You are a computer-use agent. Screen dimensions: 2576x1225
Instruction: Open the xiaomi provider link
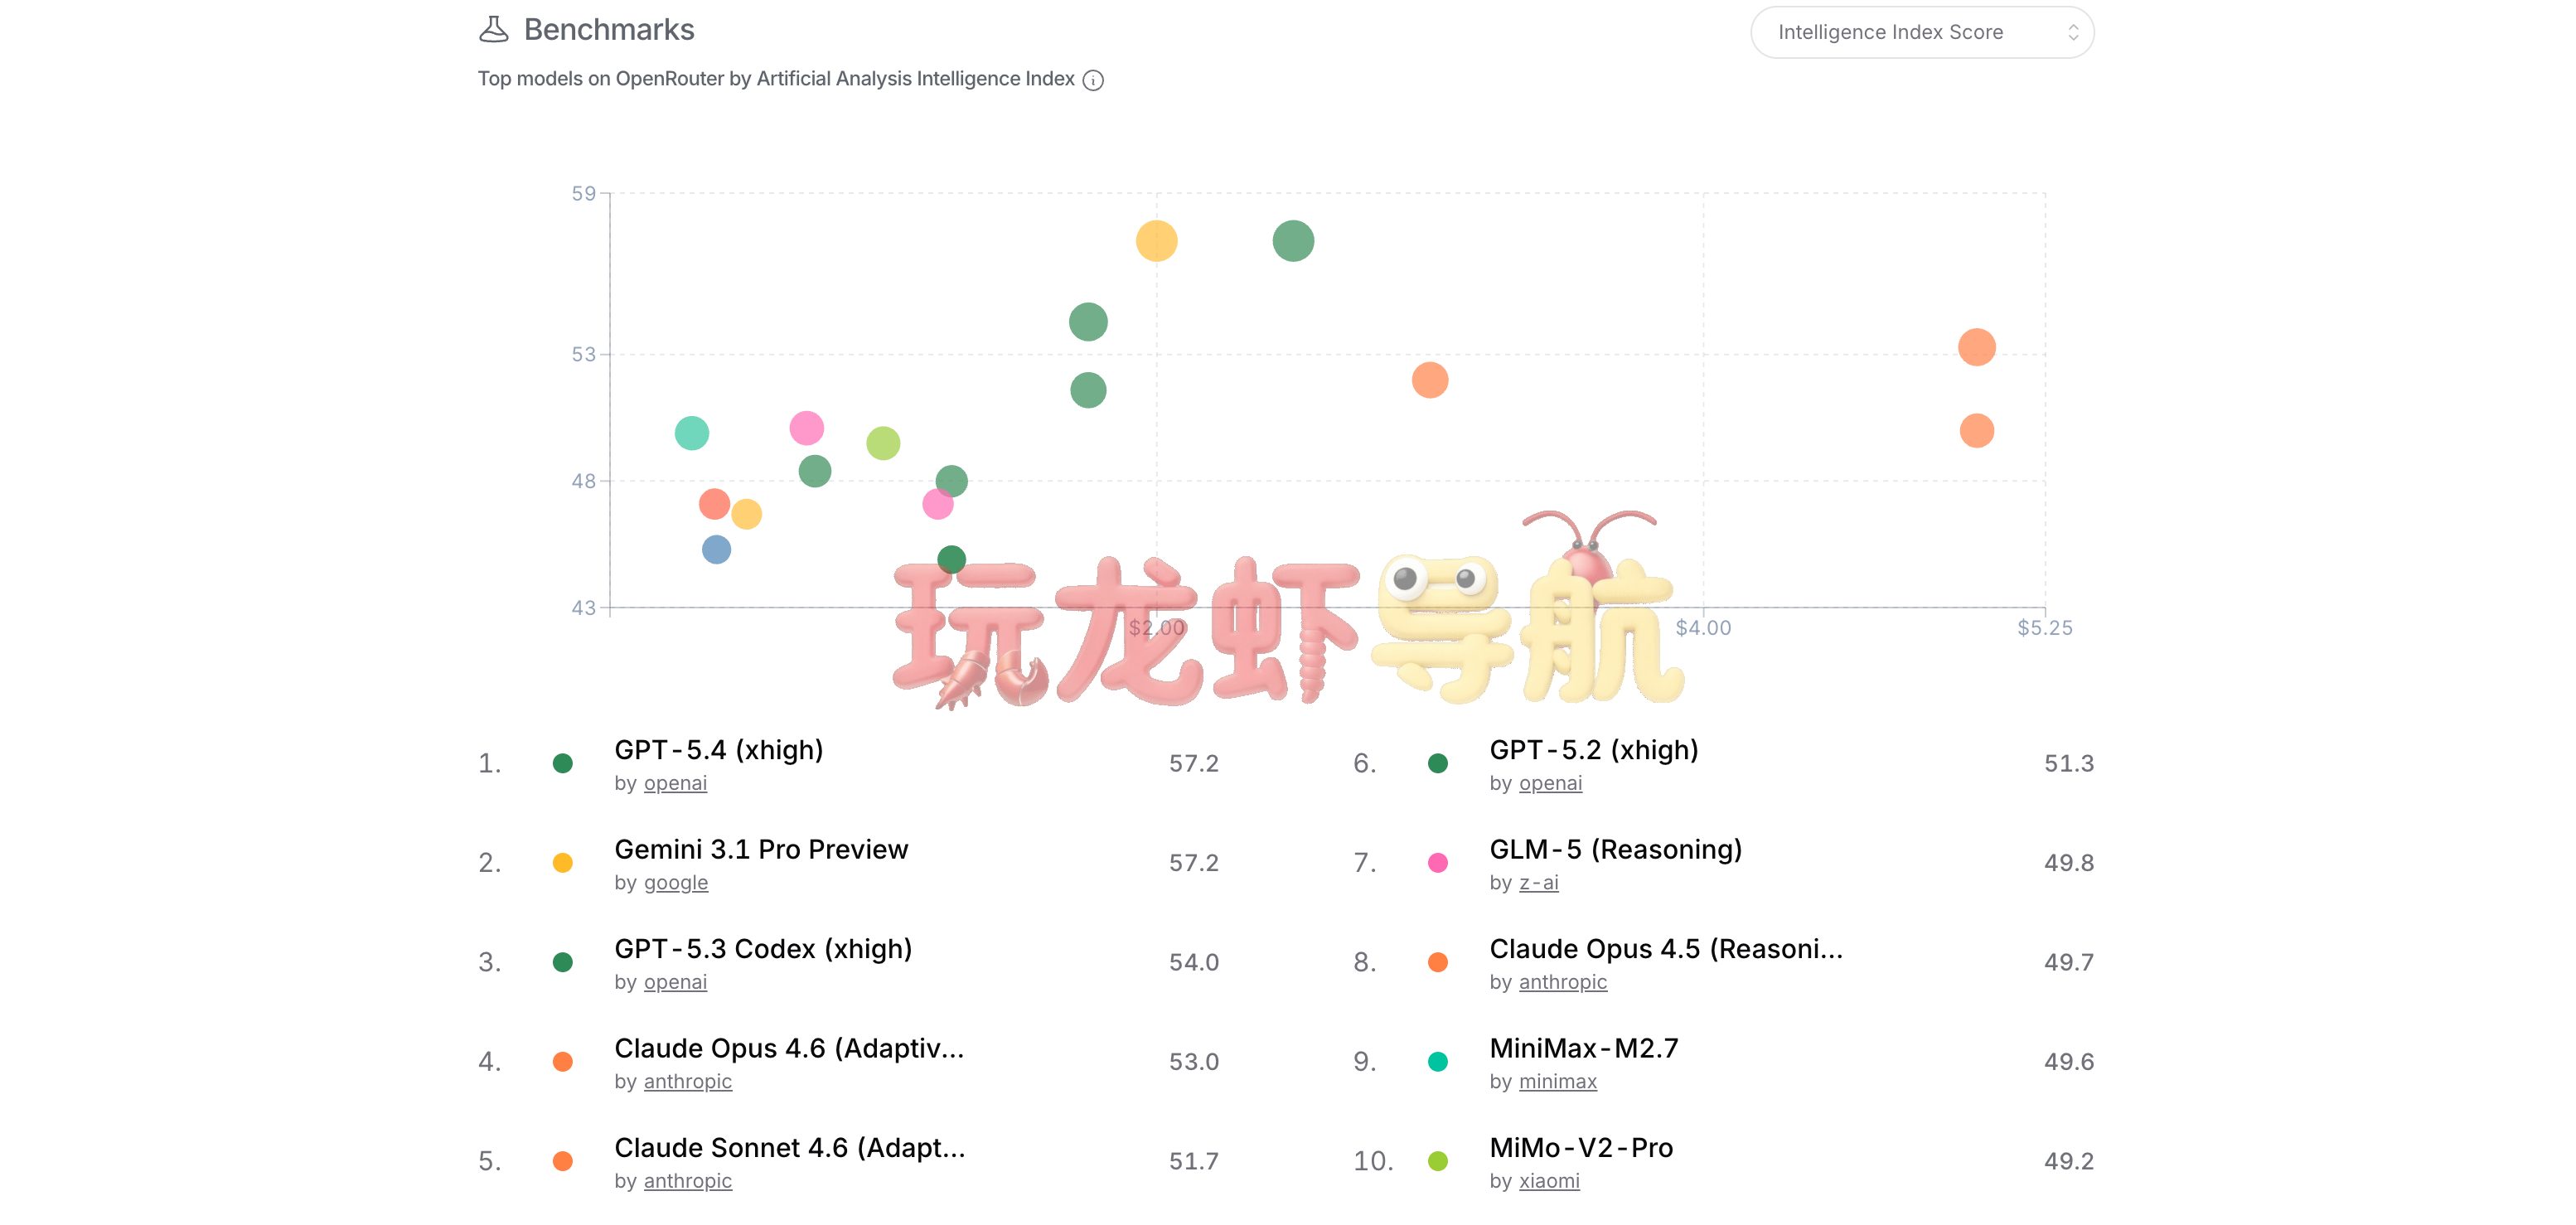pos(1549,1181)
